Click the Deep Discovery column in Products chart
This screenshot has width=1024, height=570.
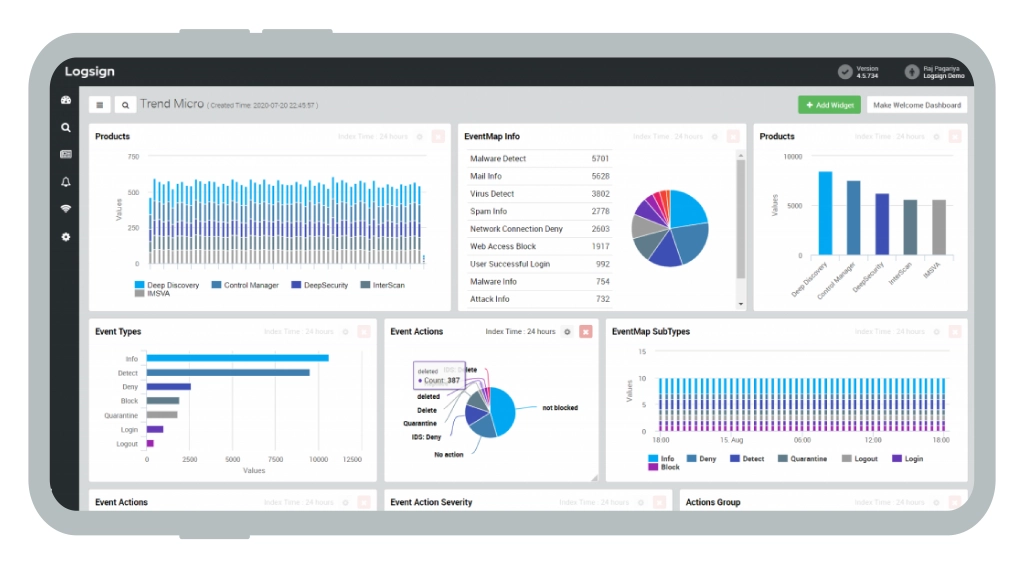[825, 213]
